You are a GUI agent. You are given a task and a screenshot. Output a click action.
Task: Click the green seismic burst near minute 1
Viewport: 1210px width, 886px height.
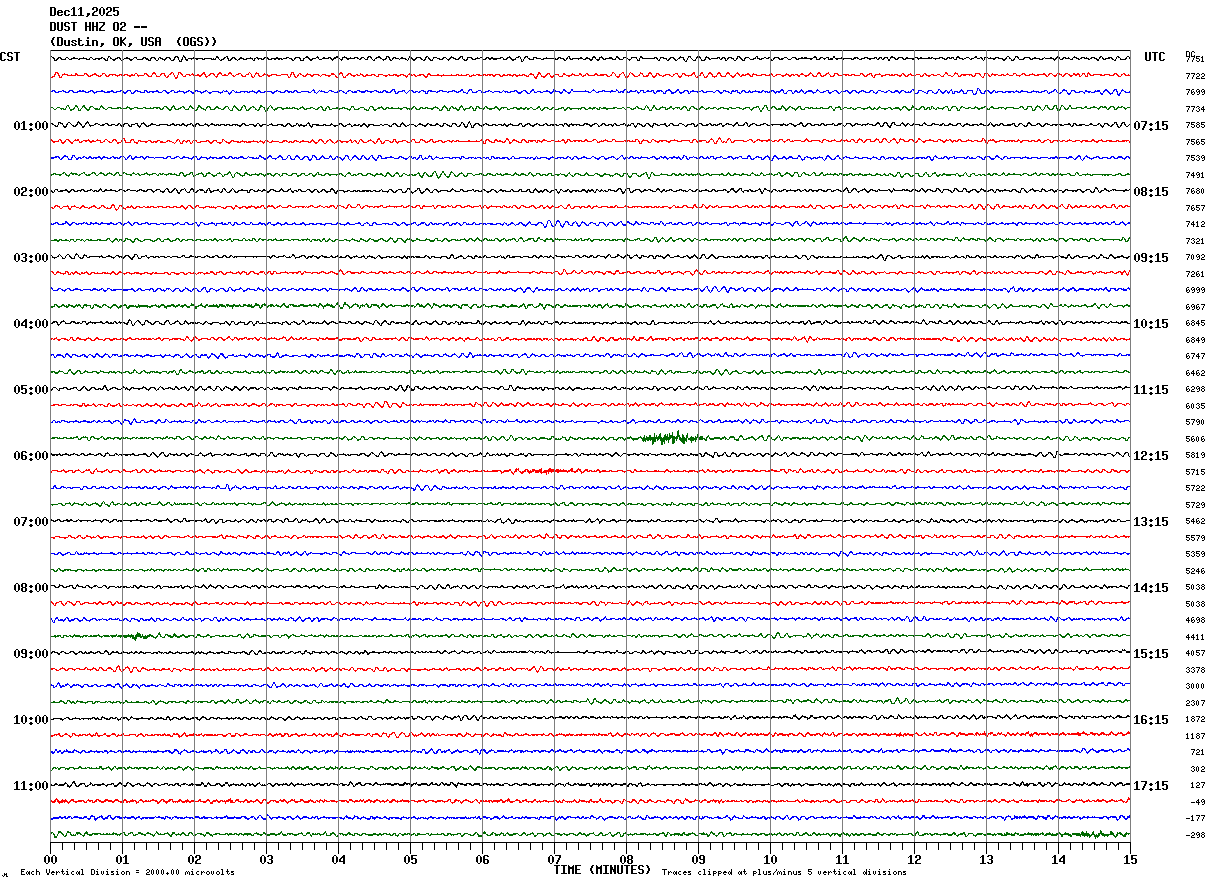coord(137,635)
